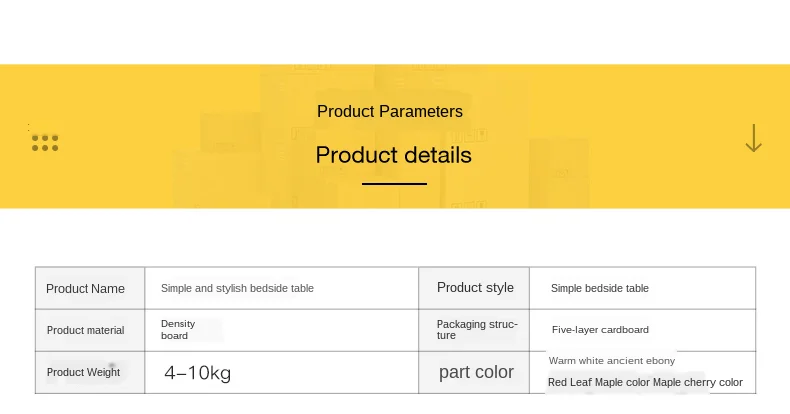790x414 pixels.
Task: Select 'Simple and stylish bedside table' text
Action: point(237,288)
